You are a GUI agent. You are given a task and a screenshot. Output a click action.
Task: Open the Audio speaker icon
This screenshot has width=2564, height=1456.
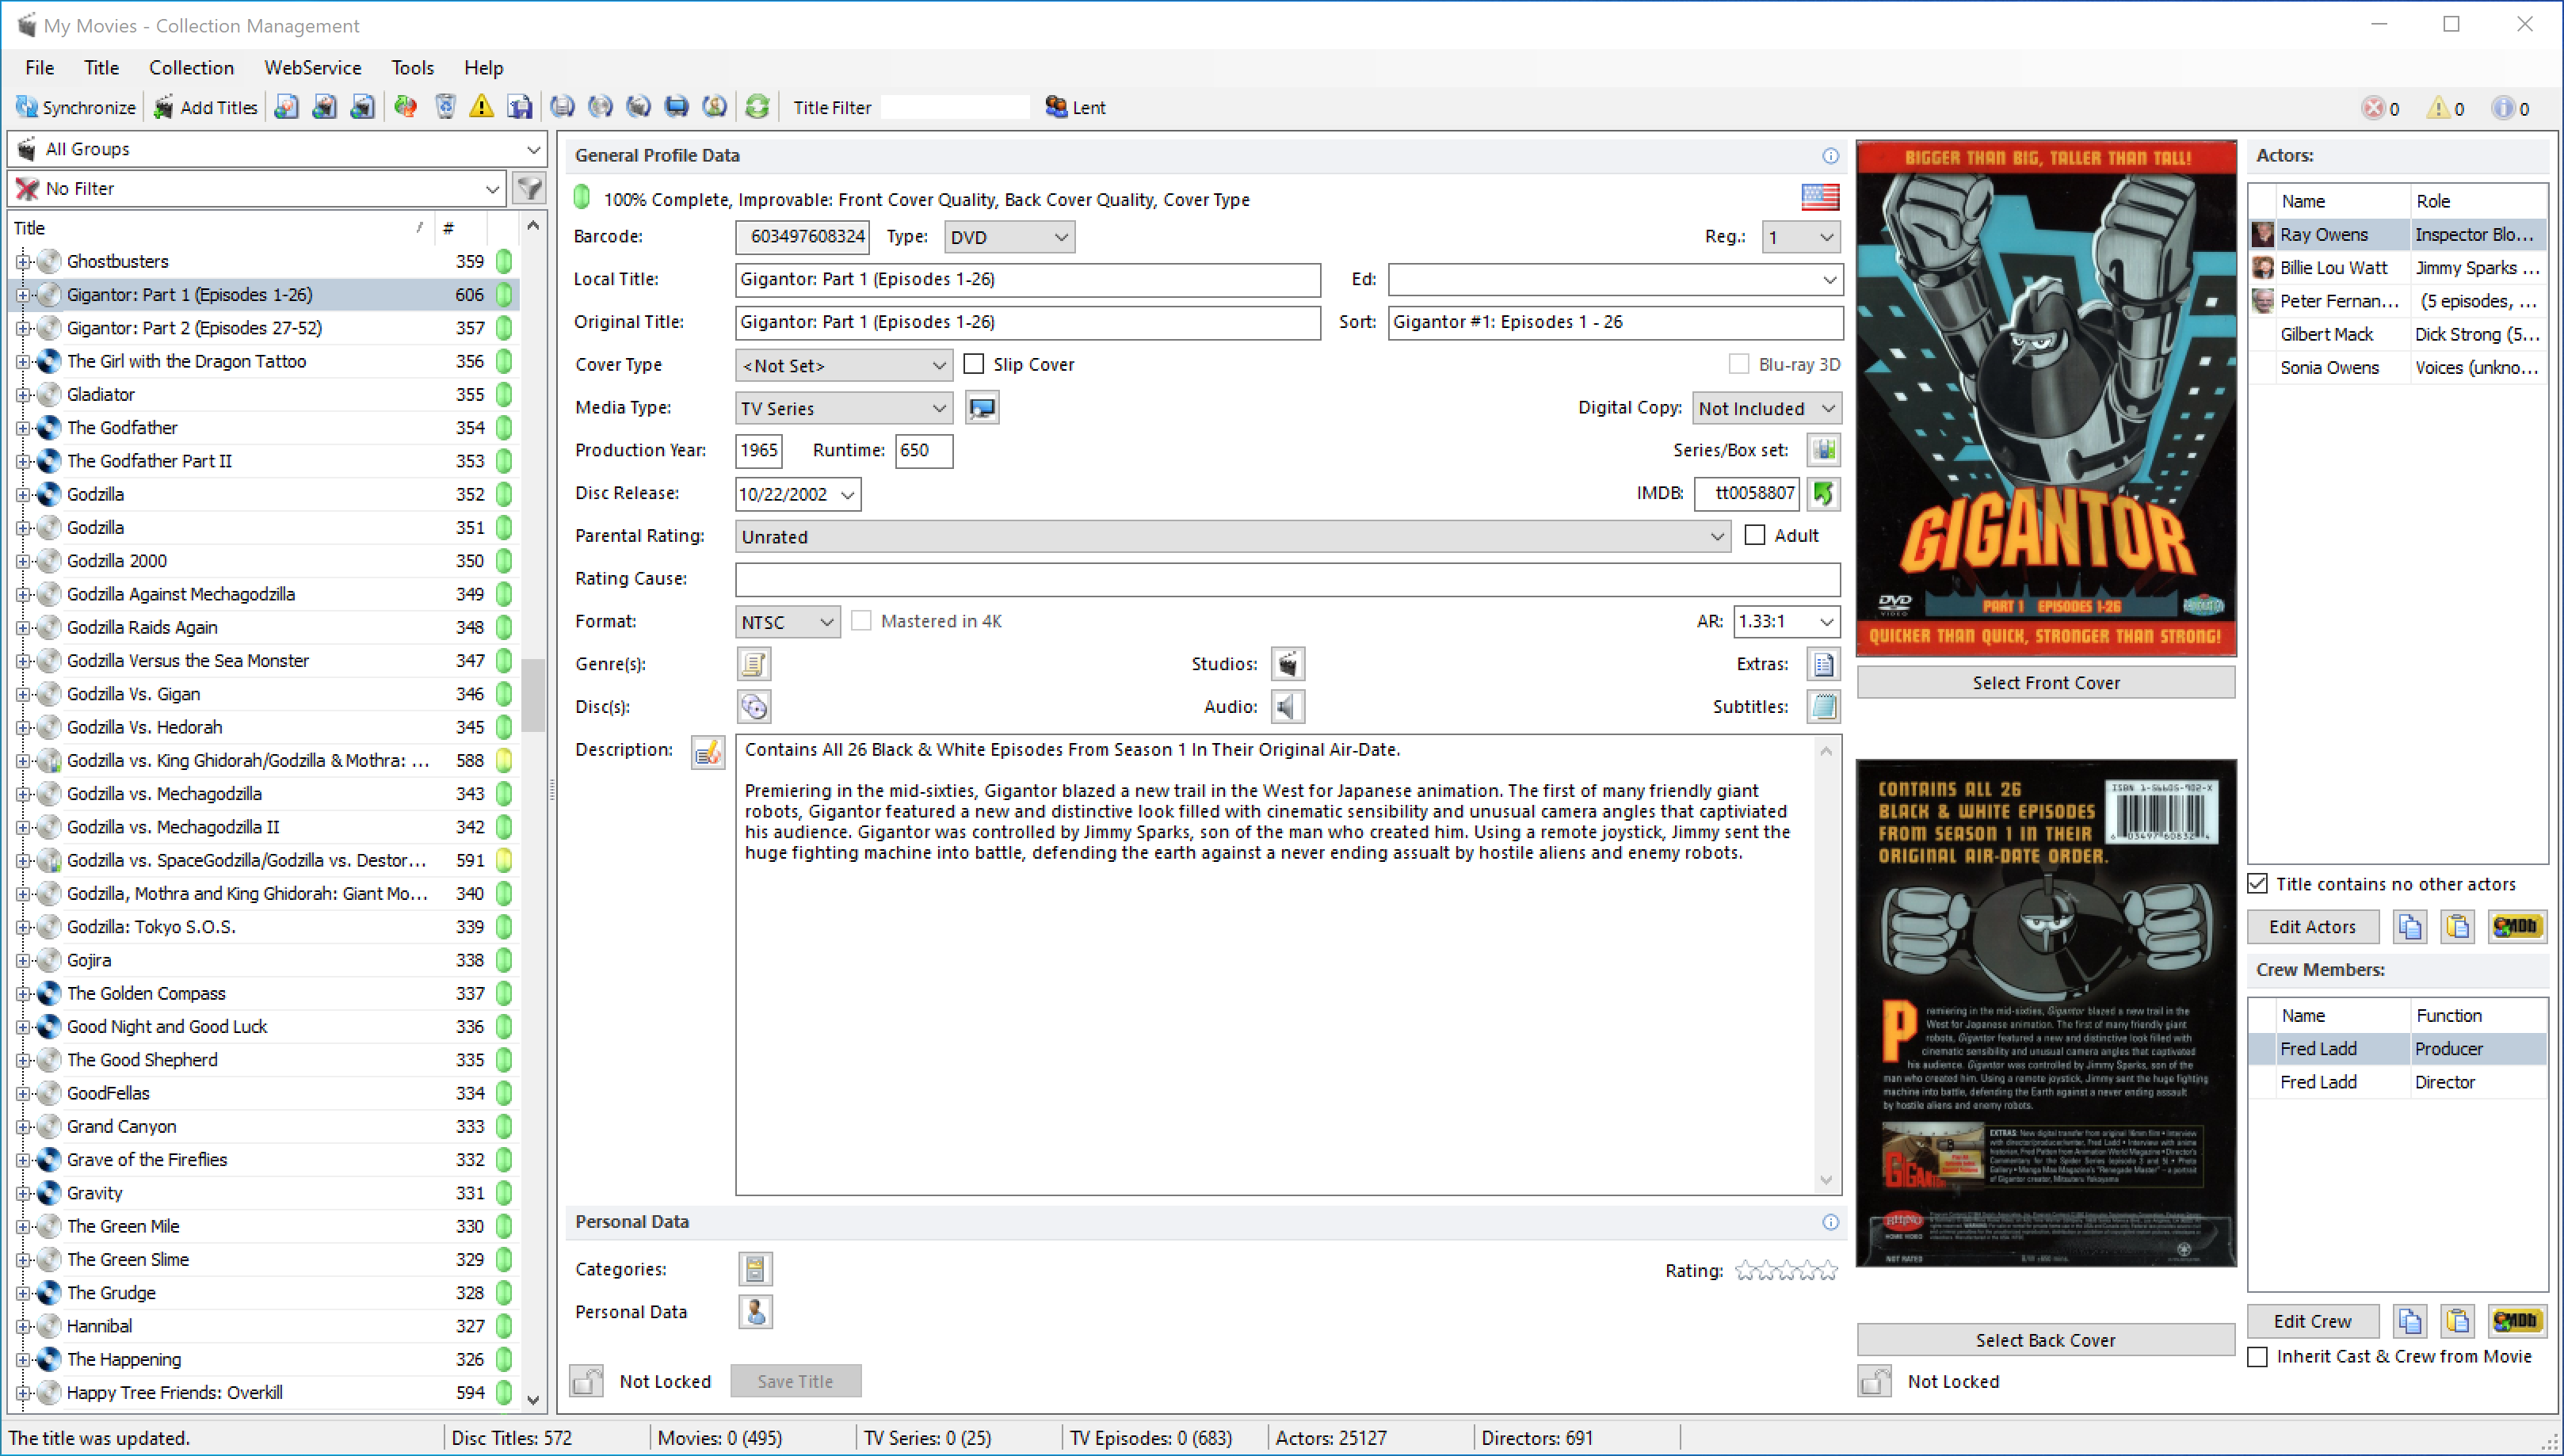point(1288,707)
